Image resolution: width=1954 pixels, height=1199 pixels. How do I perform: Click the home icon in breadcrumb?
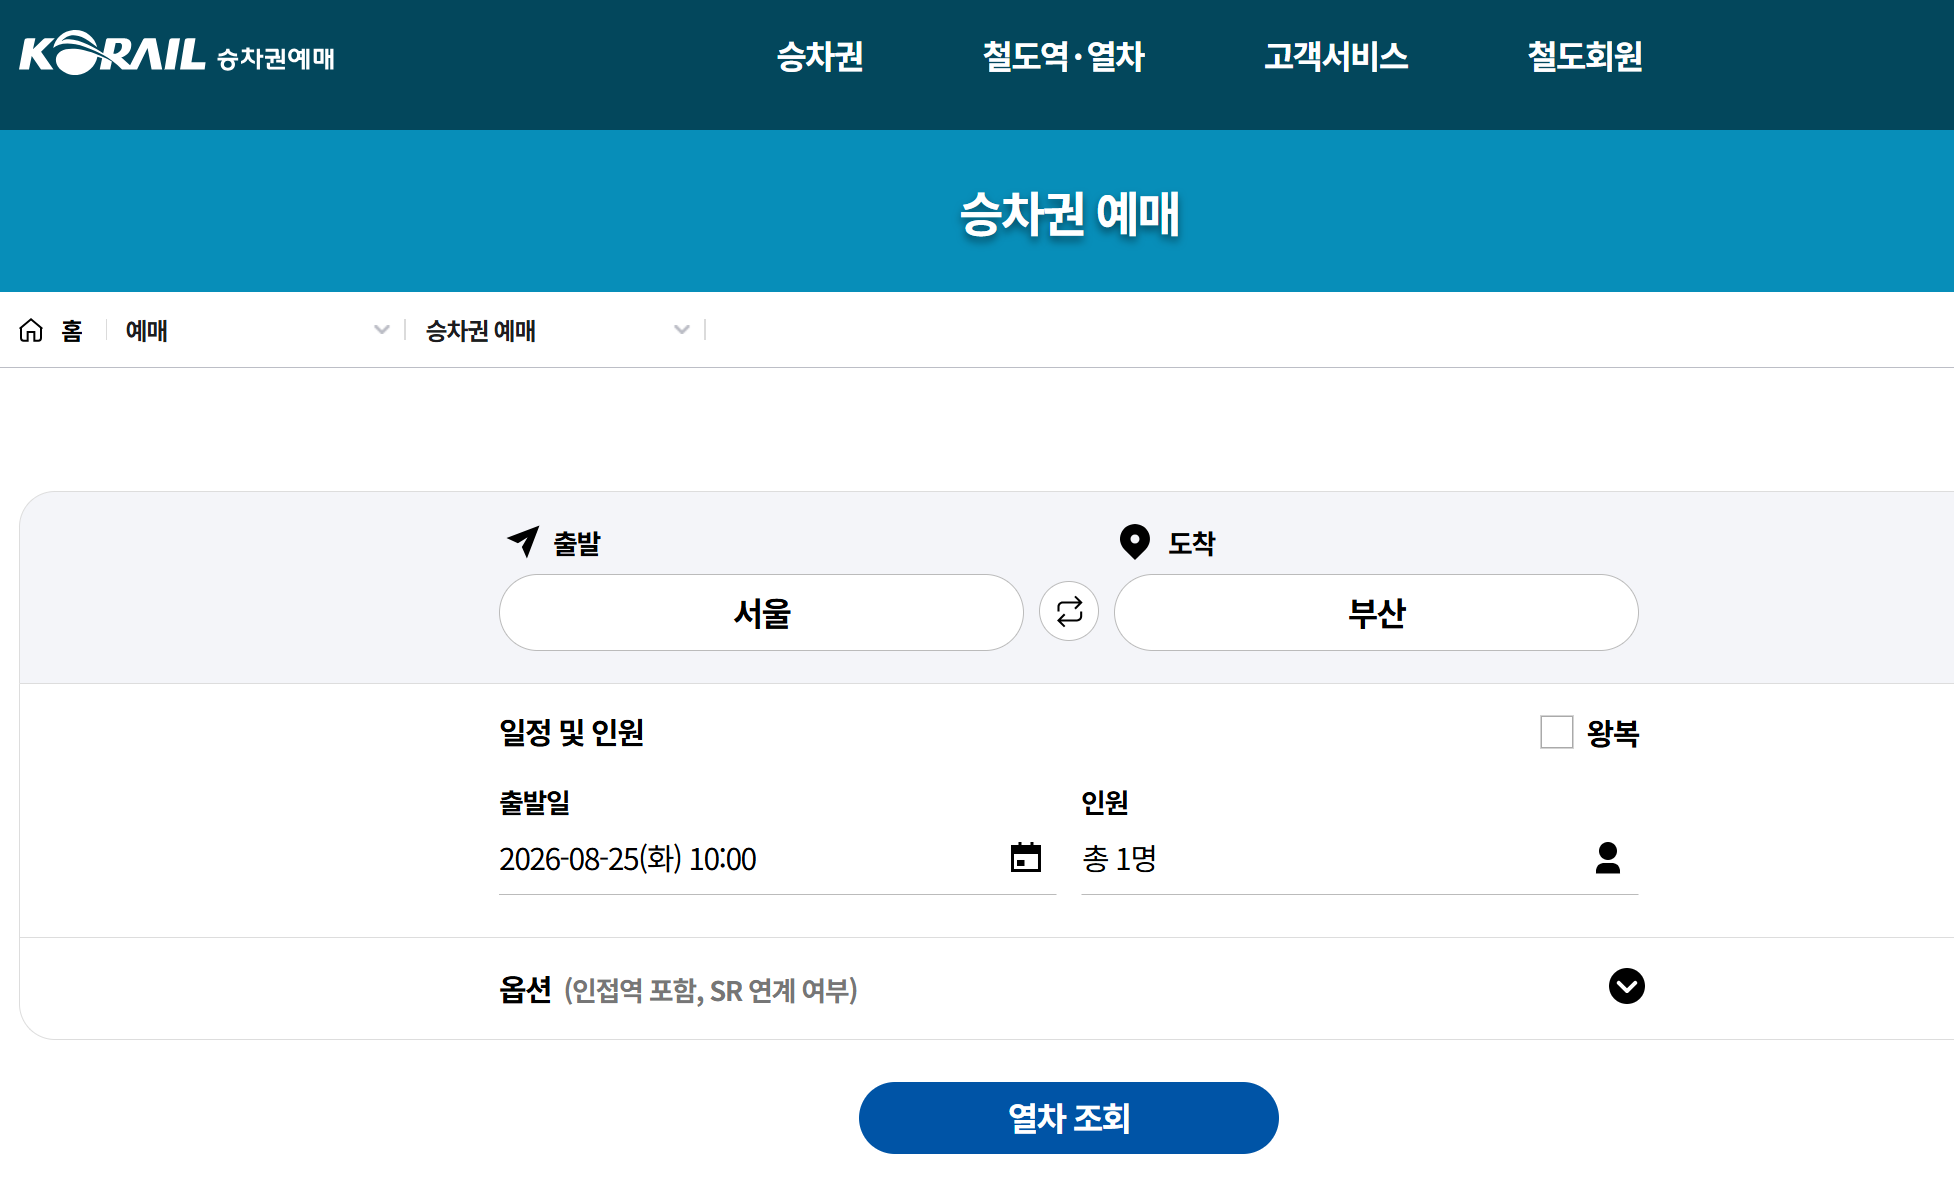click(x=31, y=330)
